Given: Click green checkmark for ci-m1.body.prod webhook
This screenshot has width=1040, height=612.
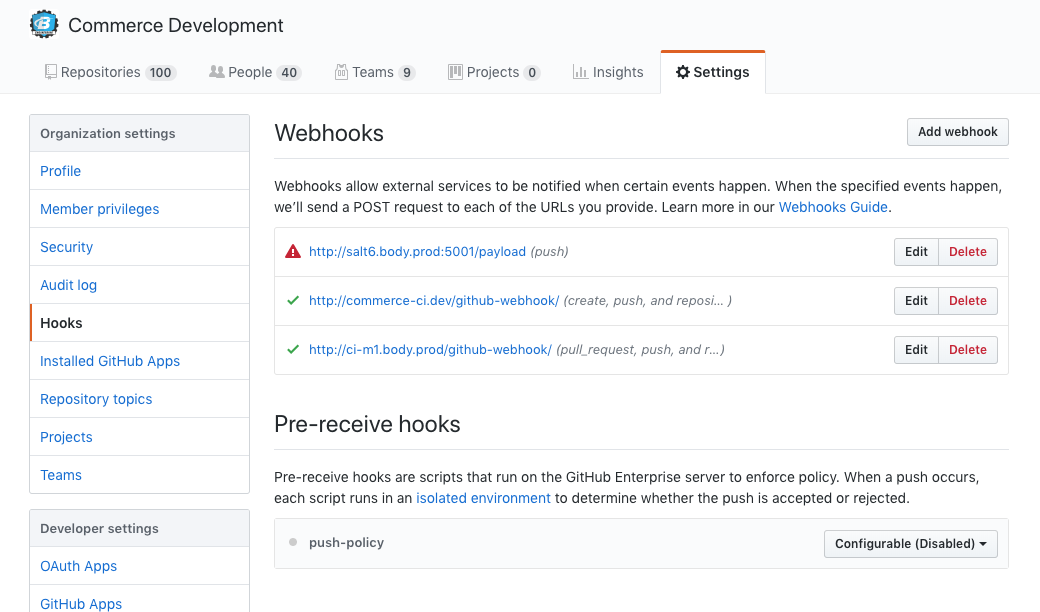Looking at the screenshot, I should click(292, 349).
